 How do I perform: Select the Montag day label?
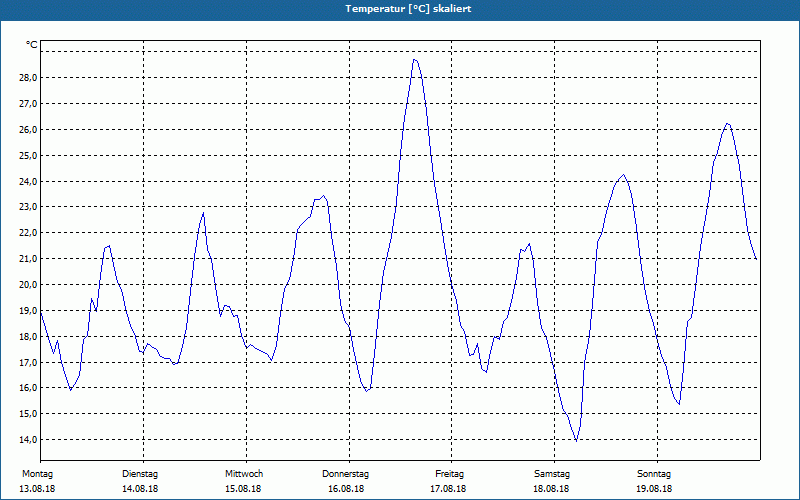tap(37, 474)
